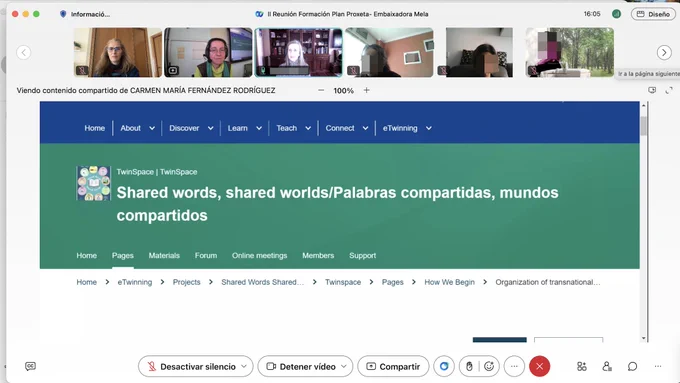Click Pages breadcrumb link
680x383 pixels.
(x=392, y=282)
